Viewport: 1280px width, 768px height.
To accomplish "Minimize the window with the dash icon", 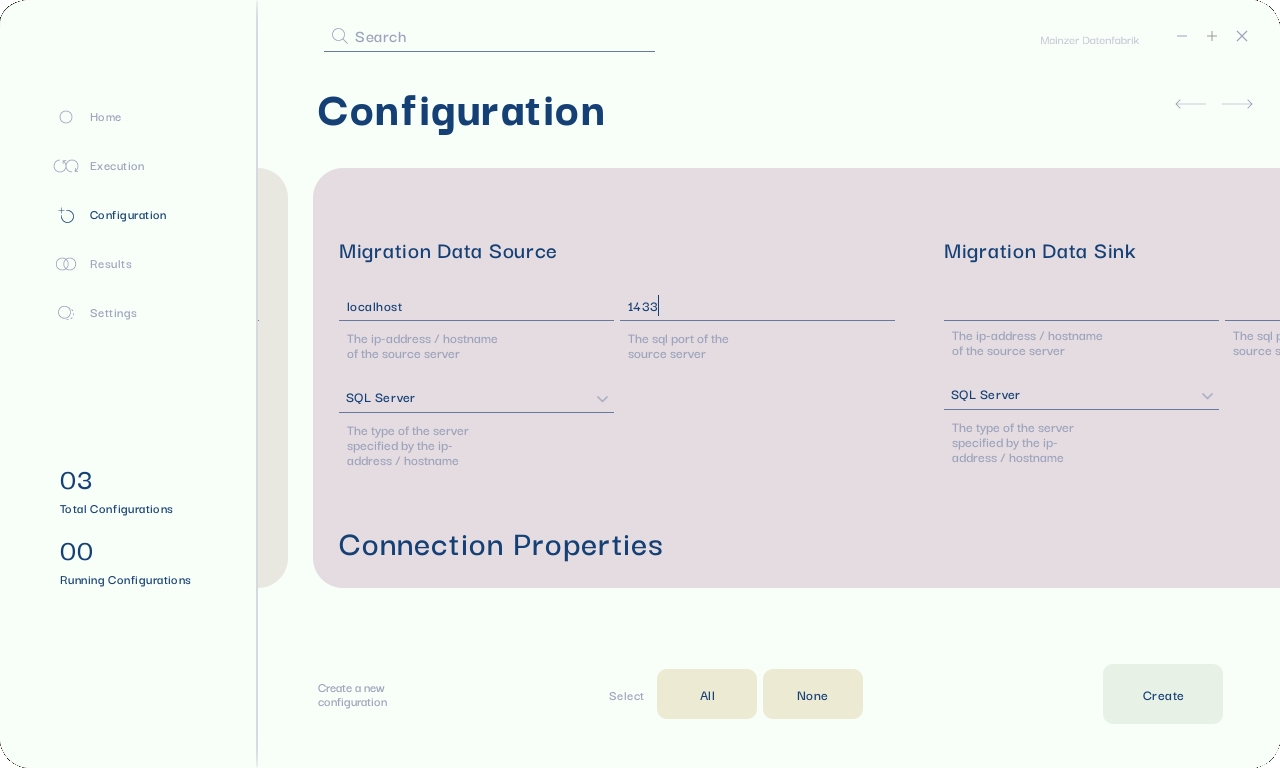I will pos(1182,36).
